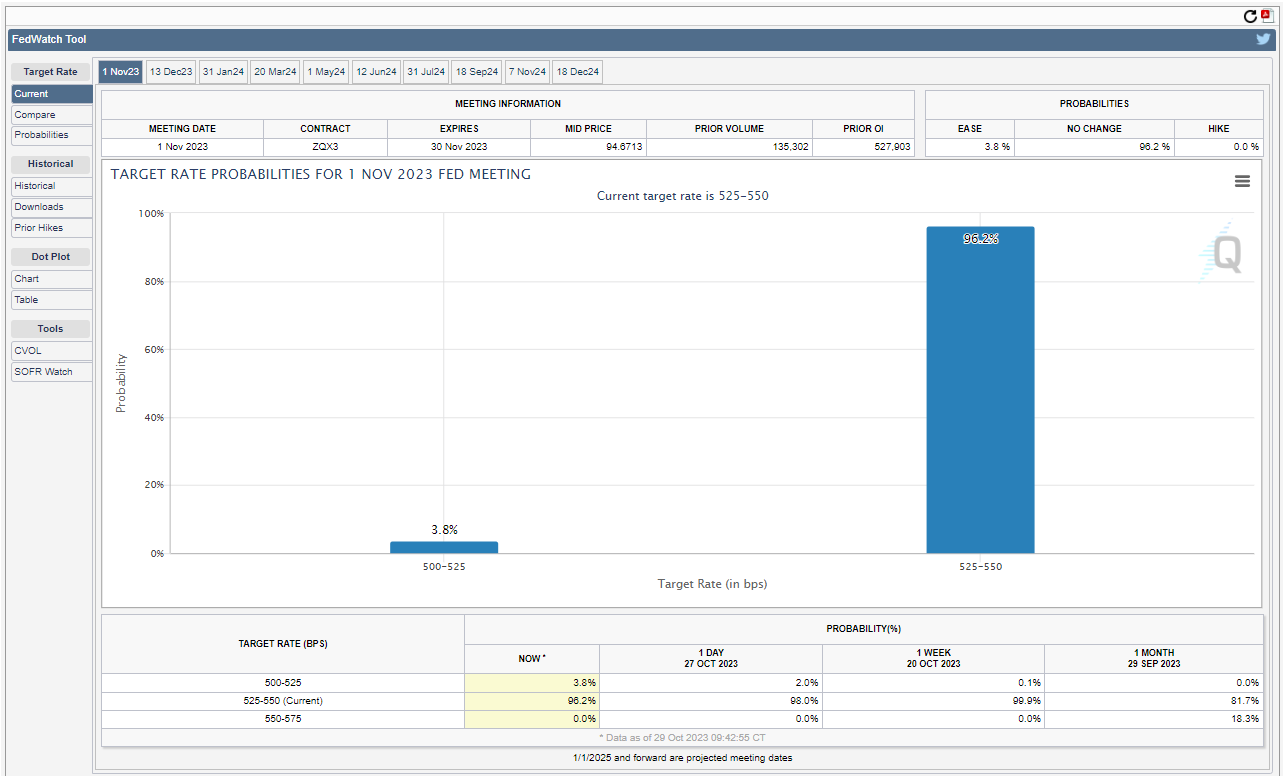Click the 96.2% bar for 525-550
The image size is (1285, 776).
pos(980,390)
